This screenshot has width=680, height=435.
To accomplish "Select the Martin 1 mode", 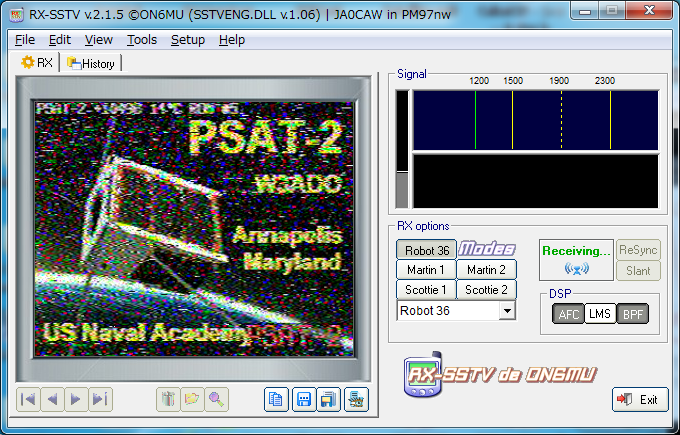I will pyautogui.click(x=426, y=270).
